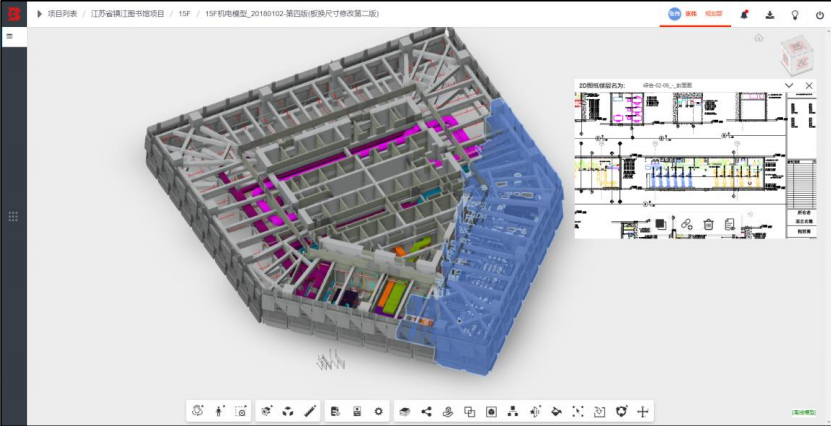The height and width of the screenshot is (426, 831).
Task: Click the framed snapshot icon
Action: click(491, 411)
